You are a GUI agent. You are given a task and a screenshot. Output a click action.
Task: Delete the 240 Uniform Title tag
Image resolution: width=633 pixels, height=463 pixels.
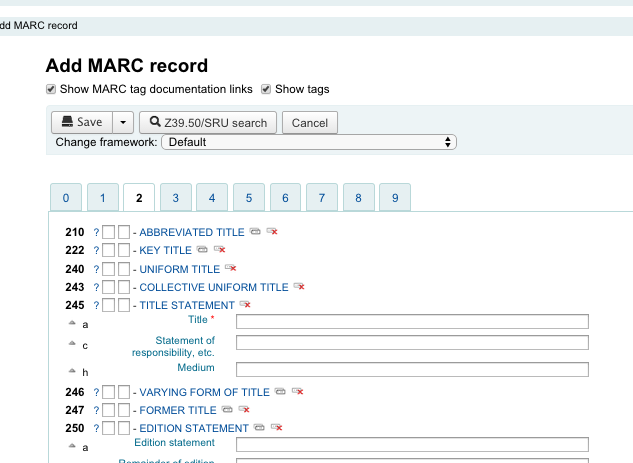pyautogui.click(x=231, y=269)
